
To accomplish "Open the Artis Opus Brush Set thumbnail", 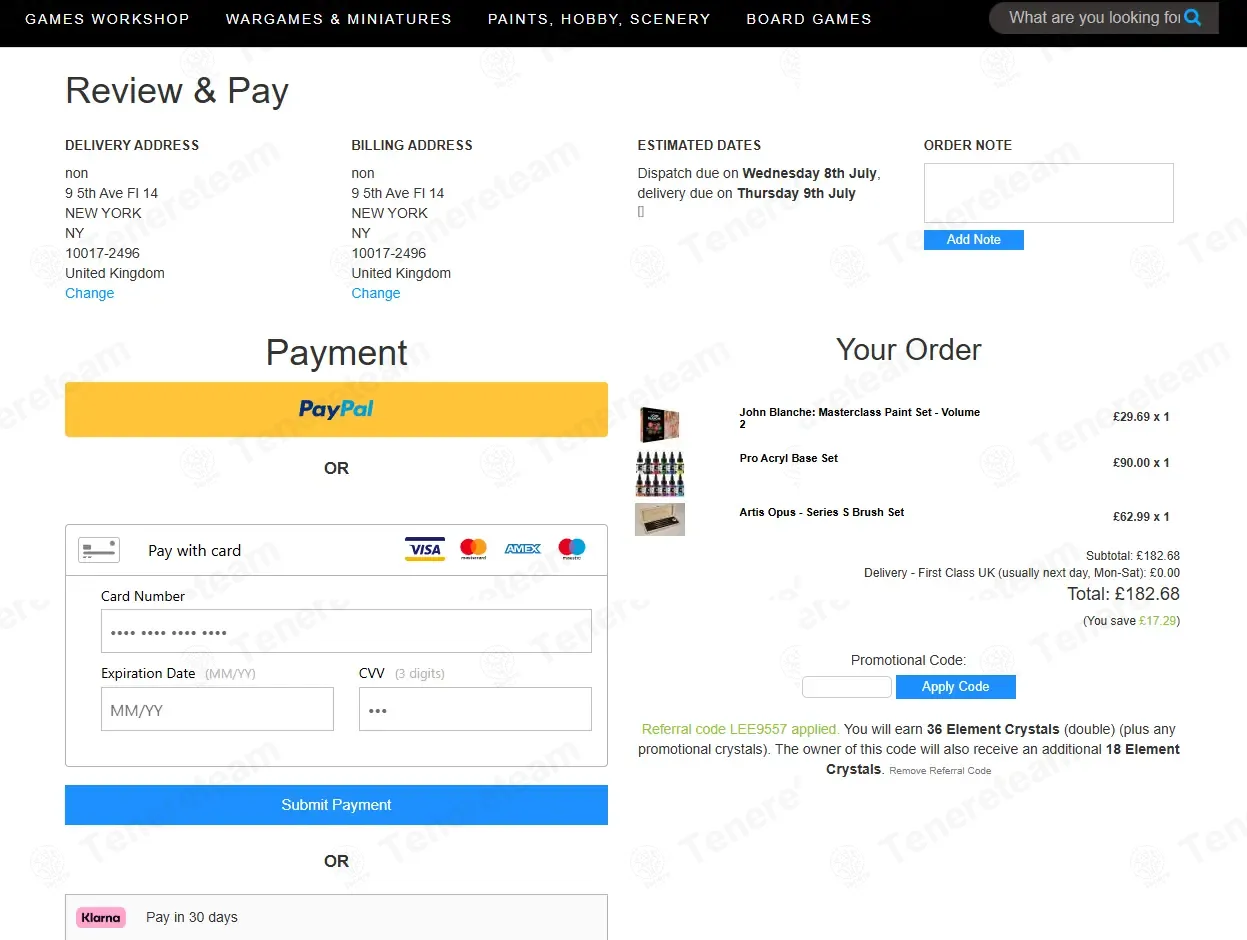I will (x=660, y=519).
